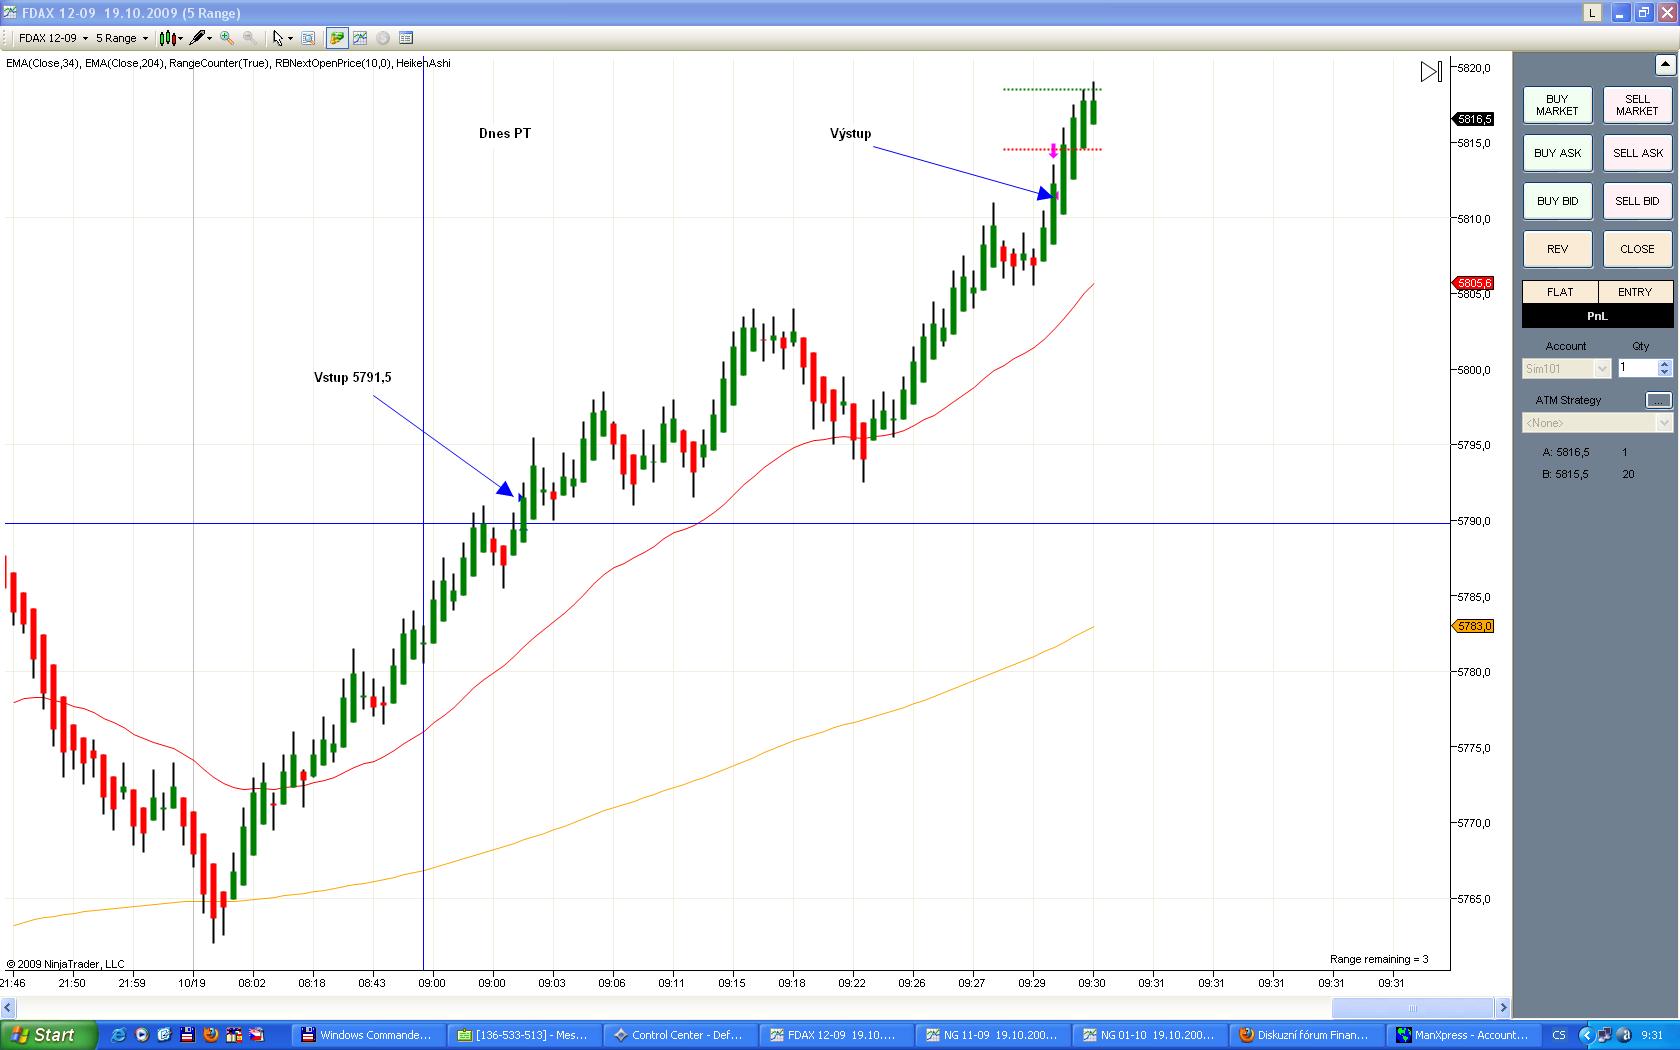Click the BUY BID button
This screenshot has height=1050, width=1680.
pyautogui.click(x=1557, y=201)
